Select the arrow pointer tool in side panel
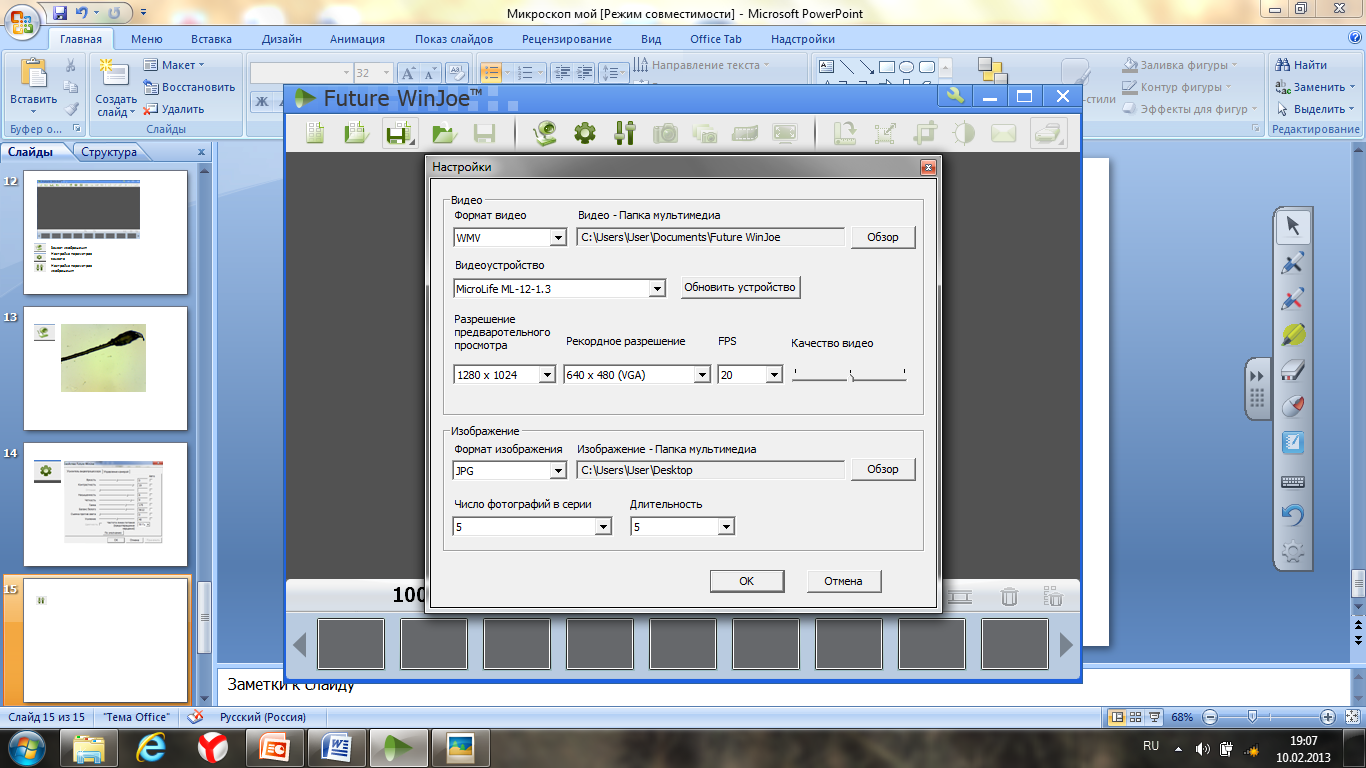Screen dimensions: 1366x768 (1292, 226)
